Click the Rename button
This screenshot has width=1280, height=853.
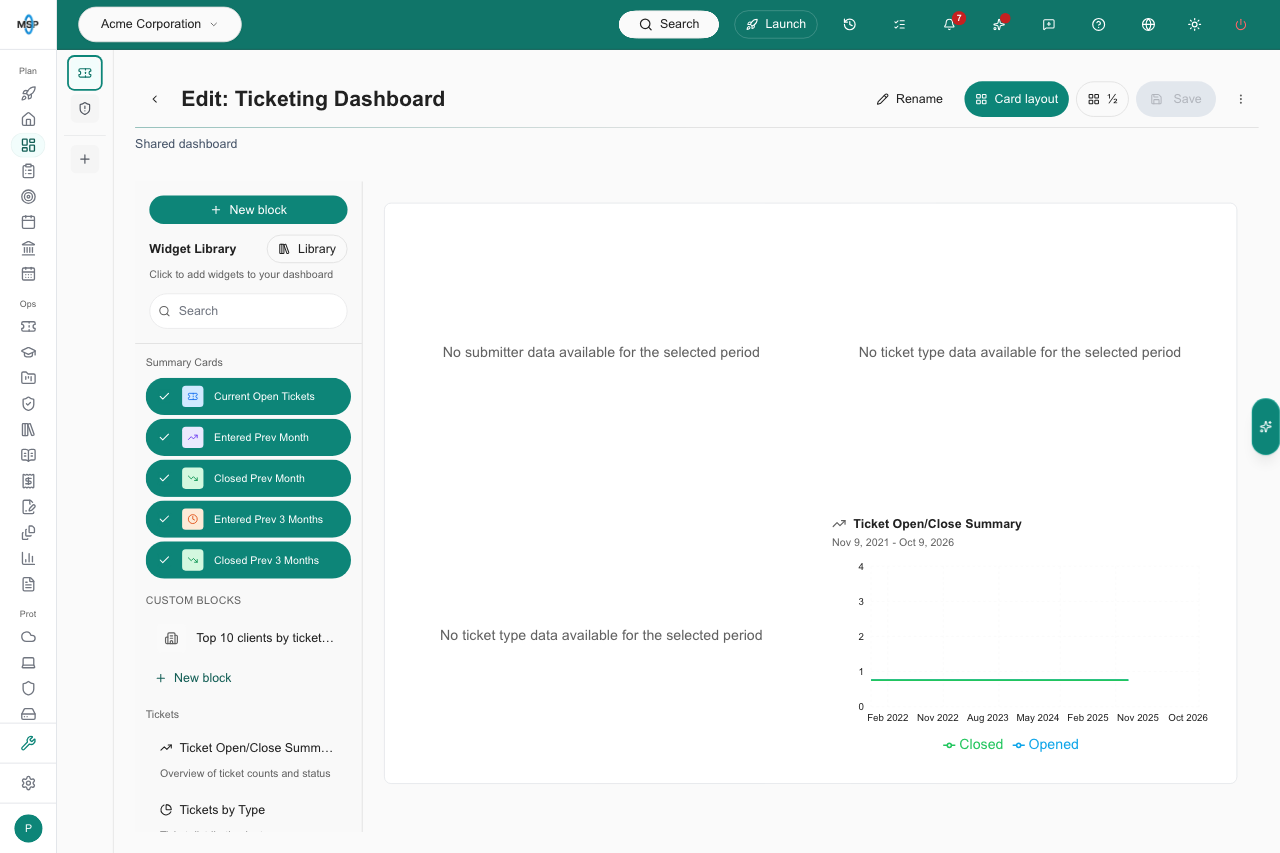(910, 99)
